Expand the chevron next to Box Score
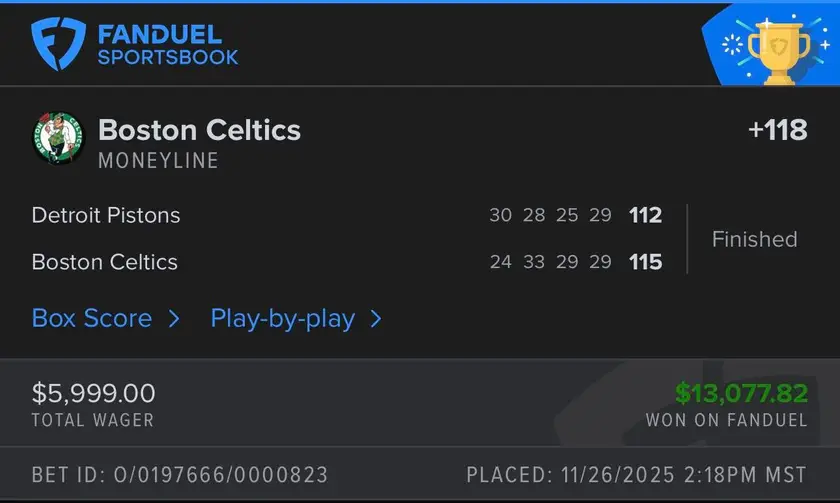Image resolution: width=840 pixels, height=503 pixels. click(x=174, y=319)
